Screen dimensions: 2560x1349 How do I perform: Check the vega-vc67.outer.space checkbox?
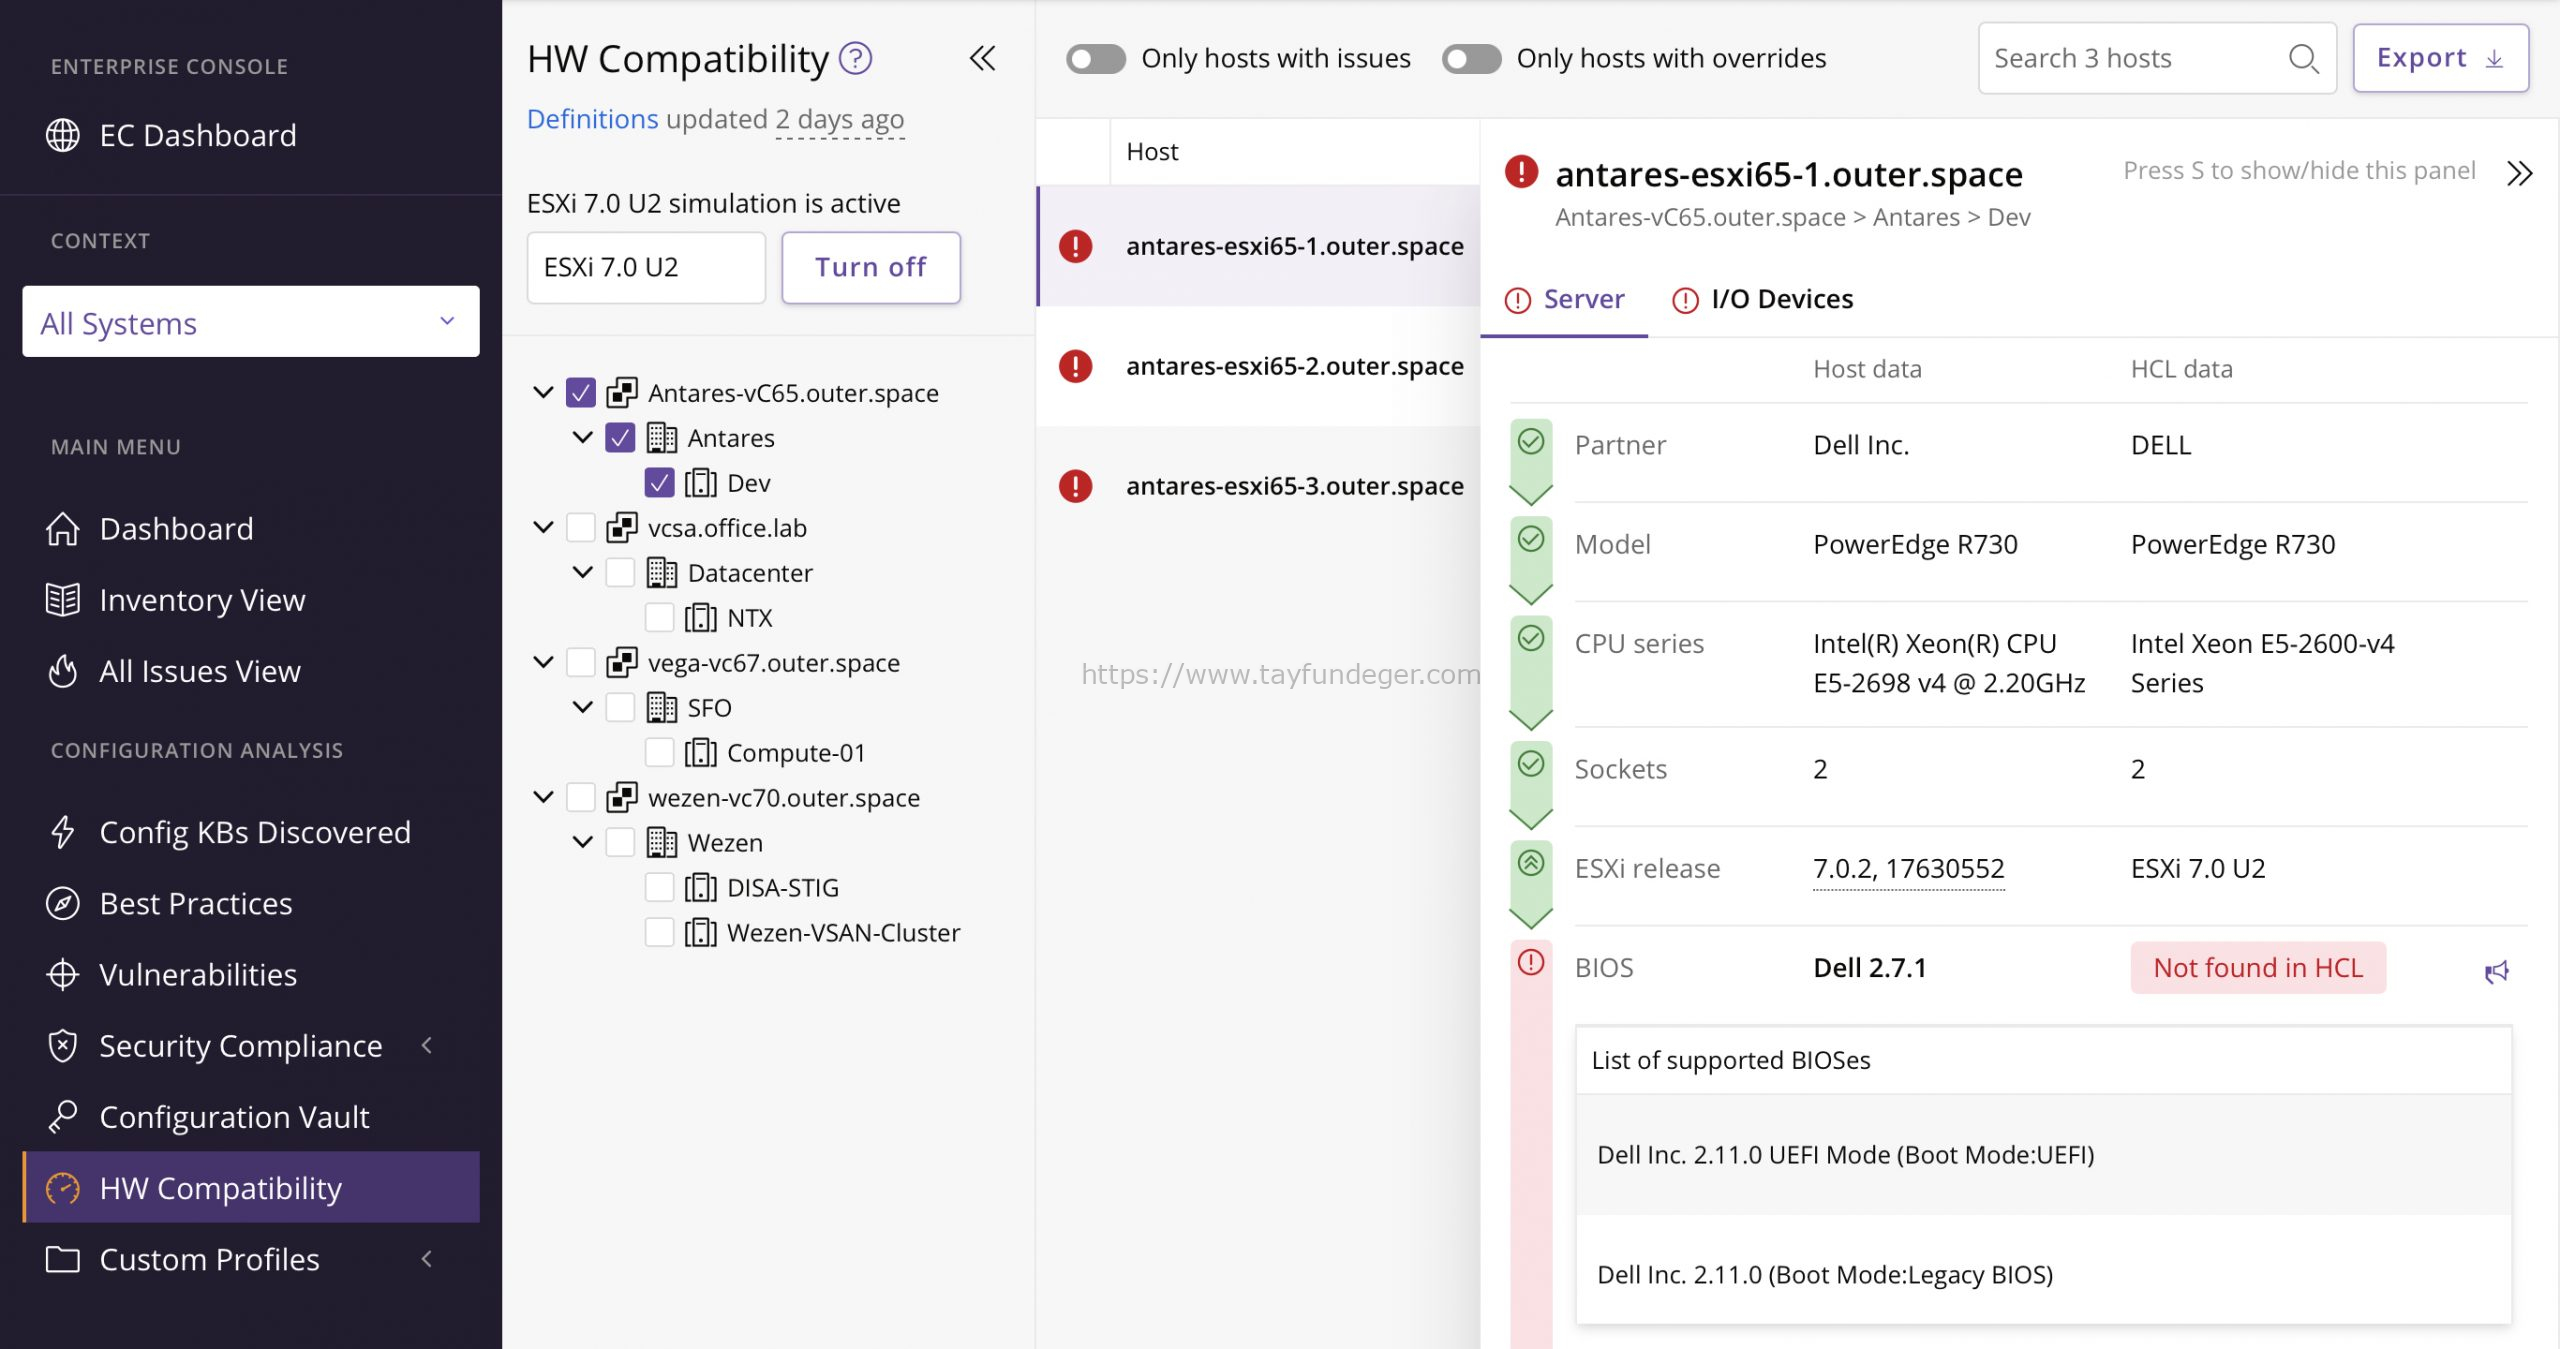580,662
